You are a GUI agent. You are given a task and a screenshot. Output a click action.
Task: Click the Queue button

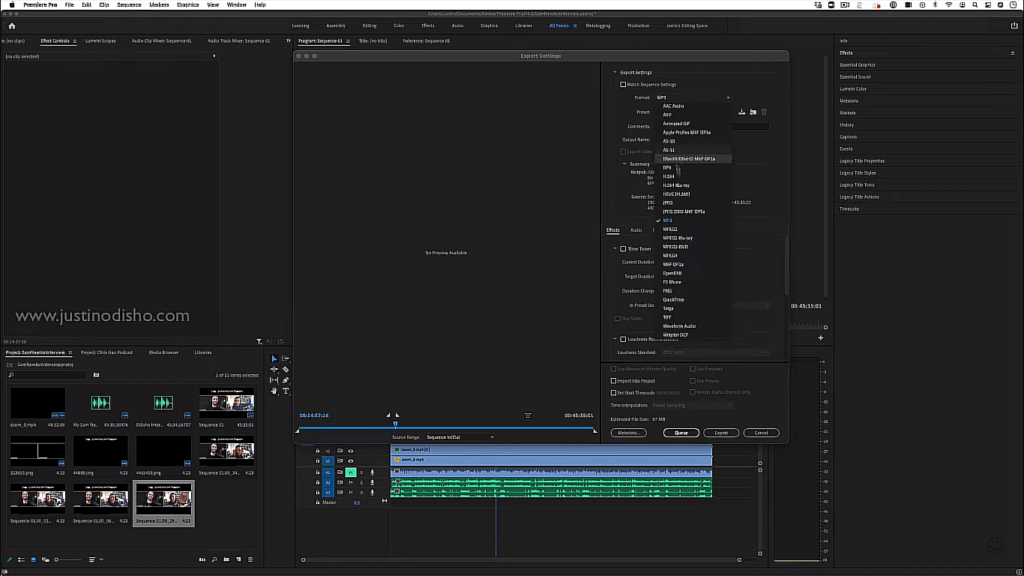tap(681, 433)
